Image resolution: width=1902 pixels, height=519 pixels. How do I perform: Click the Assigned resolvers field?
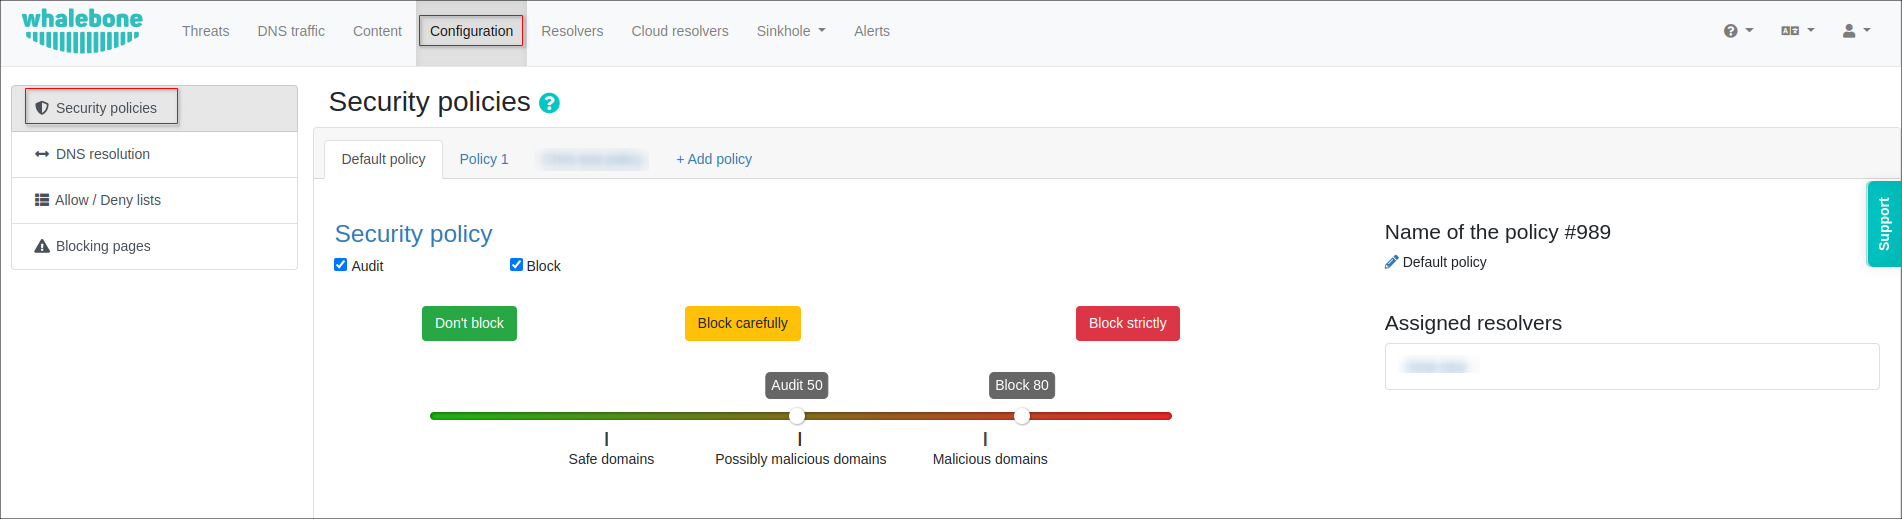coord(1631,367)
